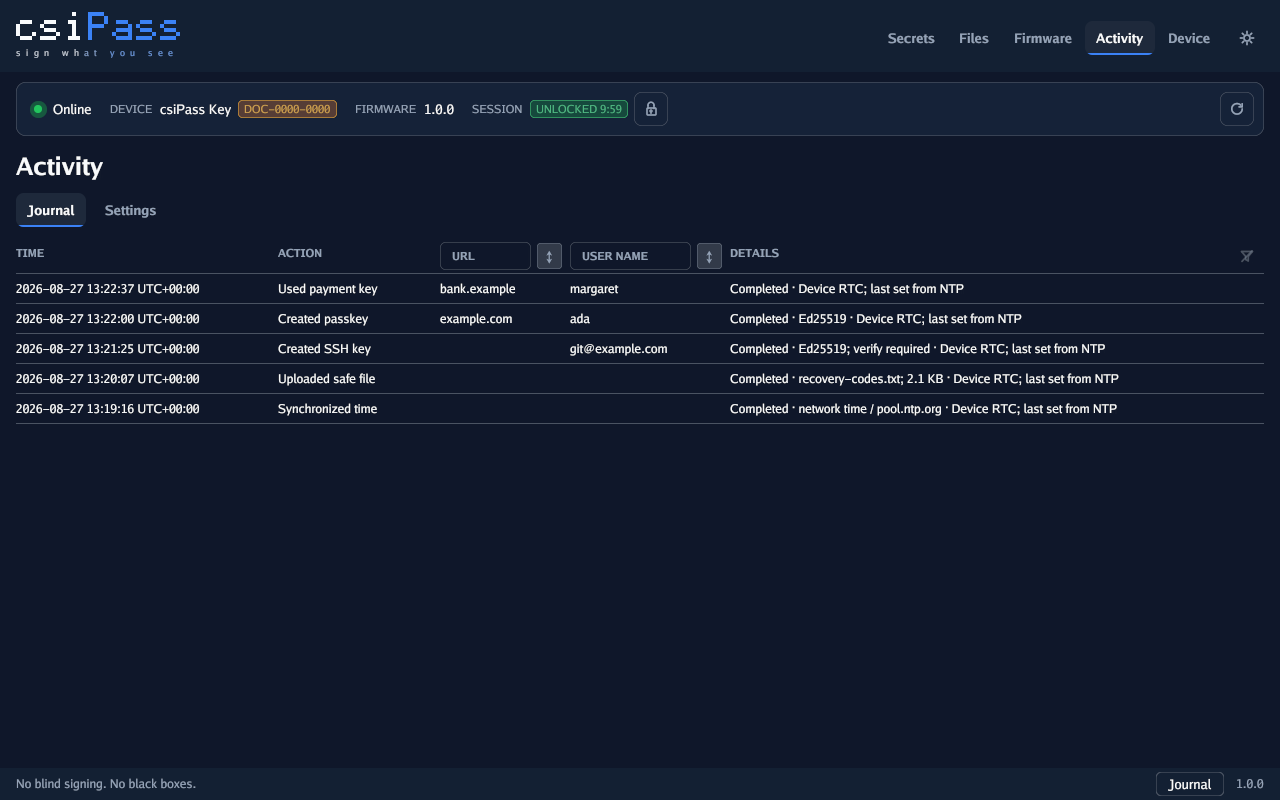Sort by URL using the arrow button
The height and width of the screenshot is (800, 1280).
pos(549,256)
